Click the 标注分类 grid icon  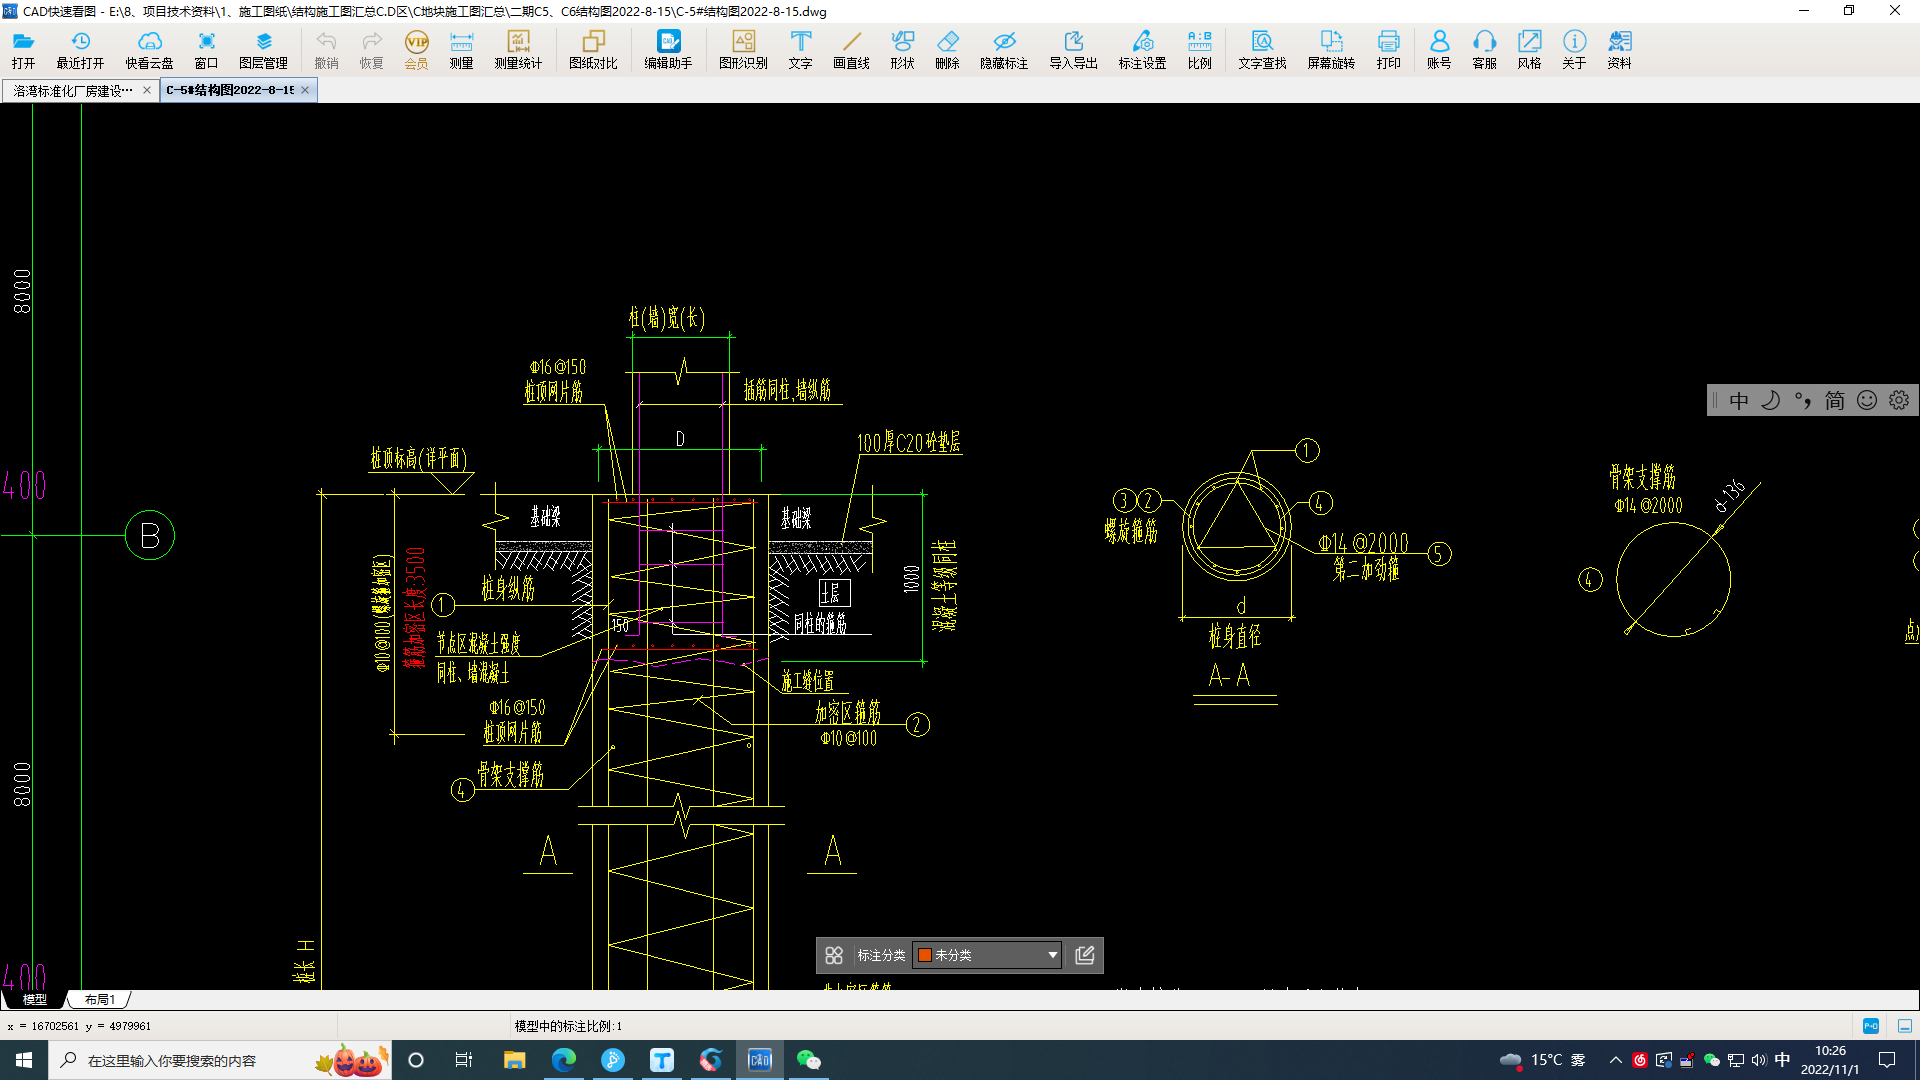pyautogui.click(x=834, y=955)
